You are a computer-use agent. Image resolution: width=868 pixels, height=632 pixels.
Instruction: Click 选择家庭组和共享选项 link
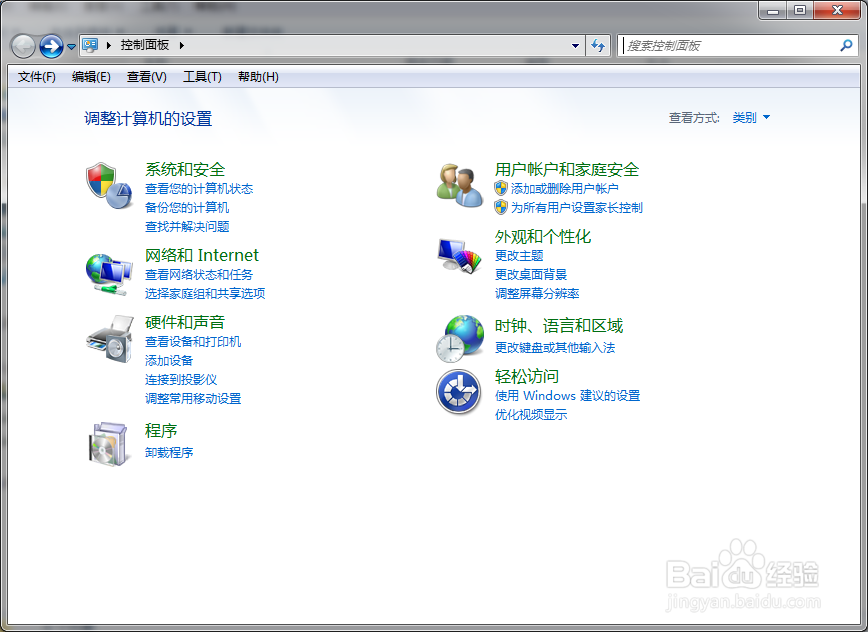[205, 293]
